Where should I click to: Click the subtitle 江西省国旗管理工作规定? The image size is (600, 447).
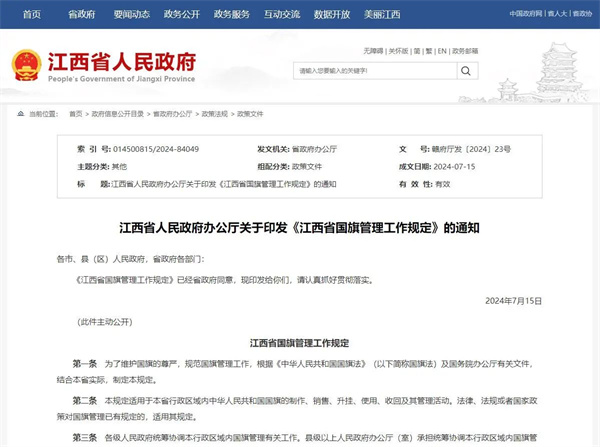coord(299,343)
